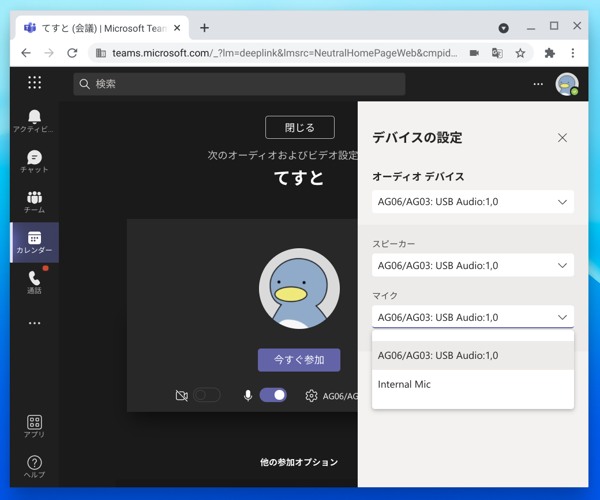Image resolution: width=600 pixels, height=500 pixels.
Task: Expand the audio device dropdown
Action: pos(473,202)
